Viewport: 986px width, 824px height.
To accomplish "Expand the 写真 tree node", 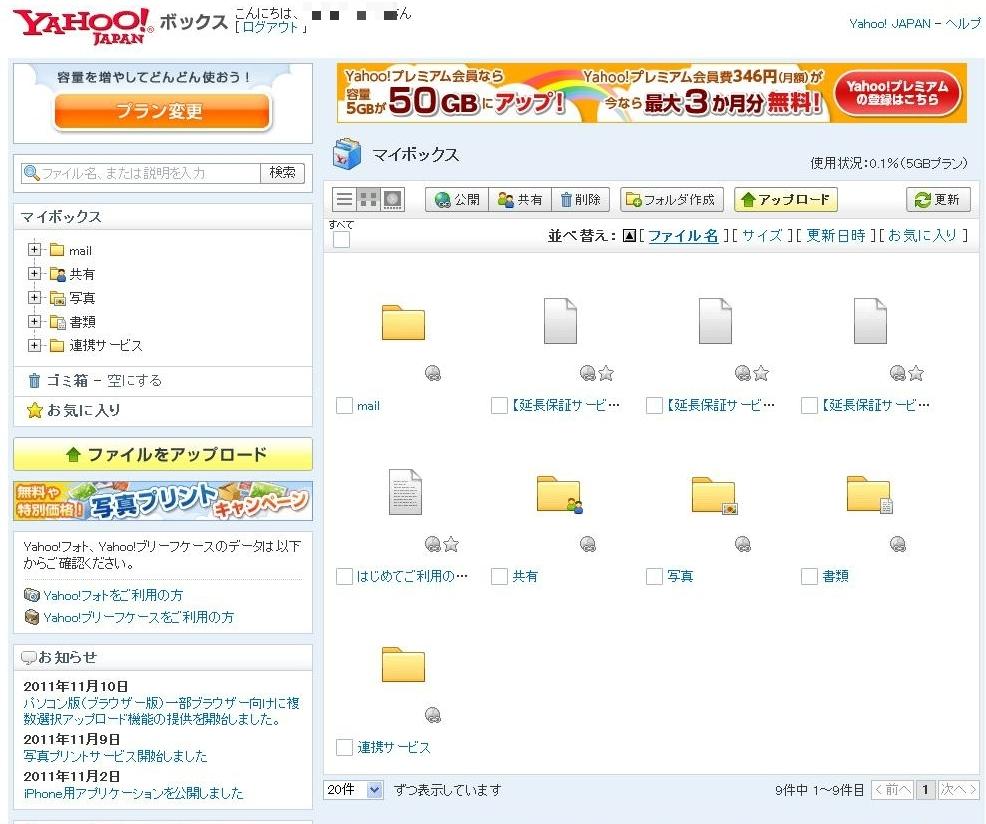I will (x=34, y=298).
